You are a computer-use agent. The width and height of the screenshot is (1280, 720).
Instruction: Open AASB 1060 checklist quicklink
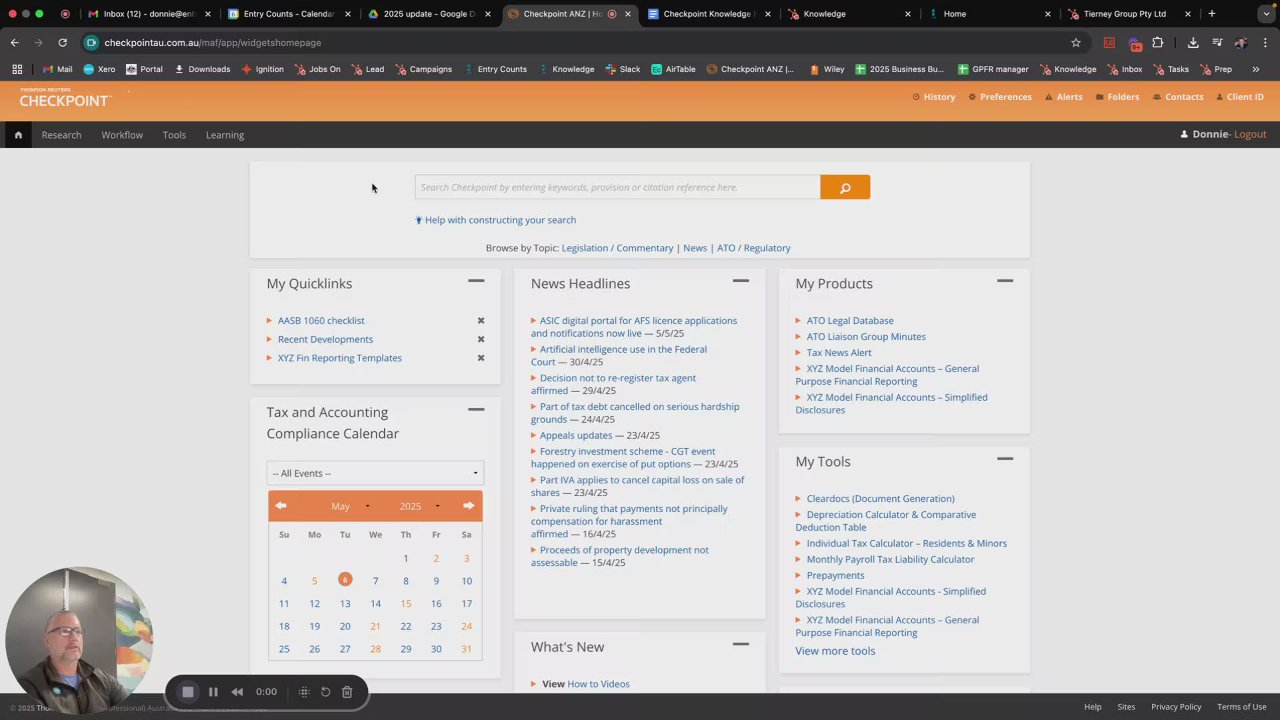pos(321,321)
